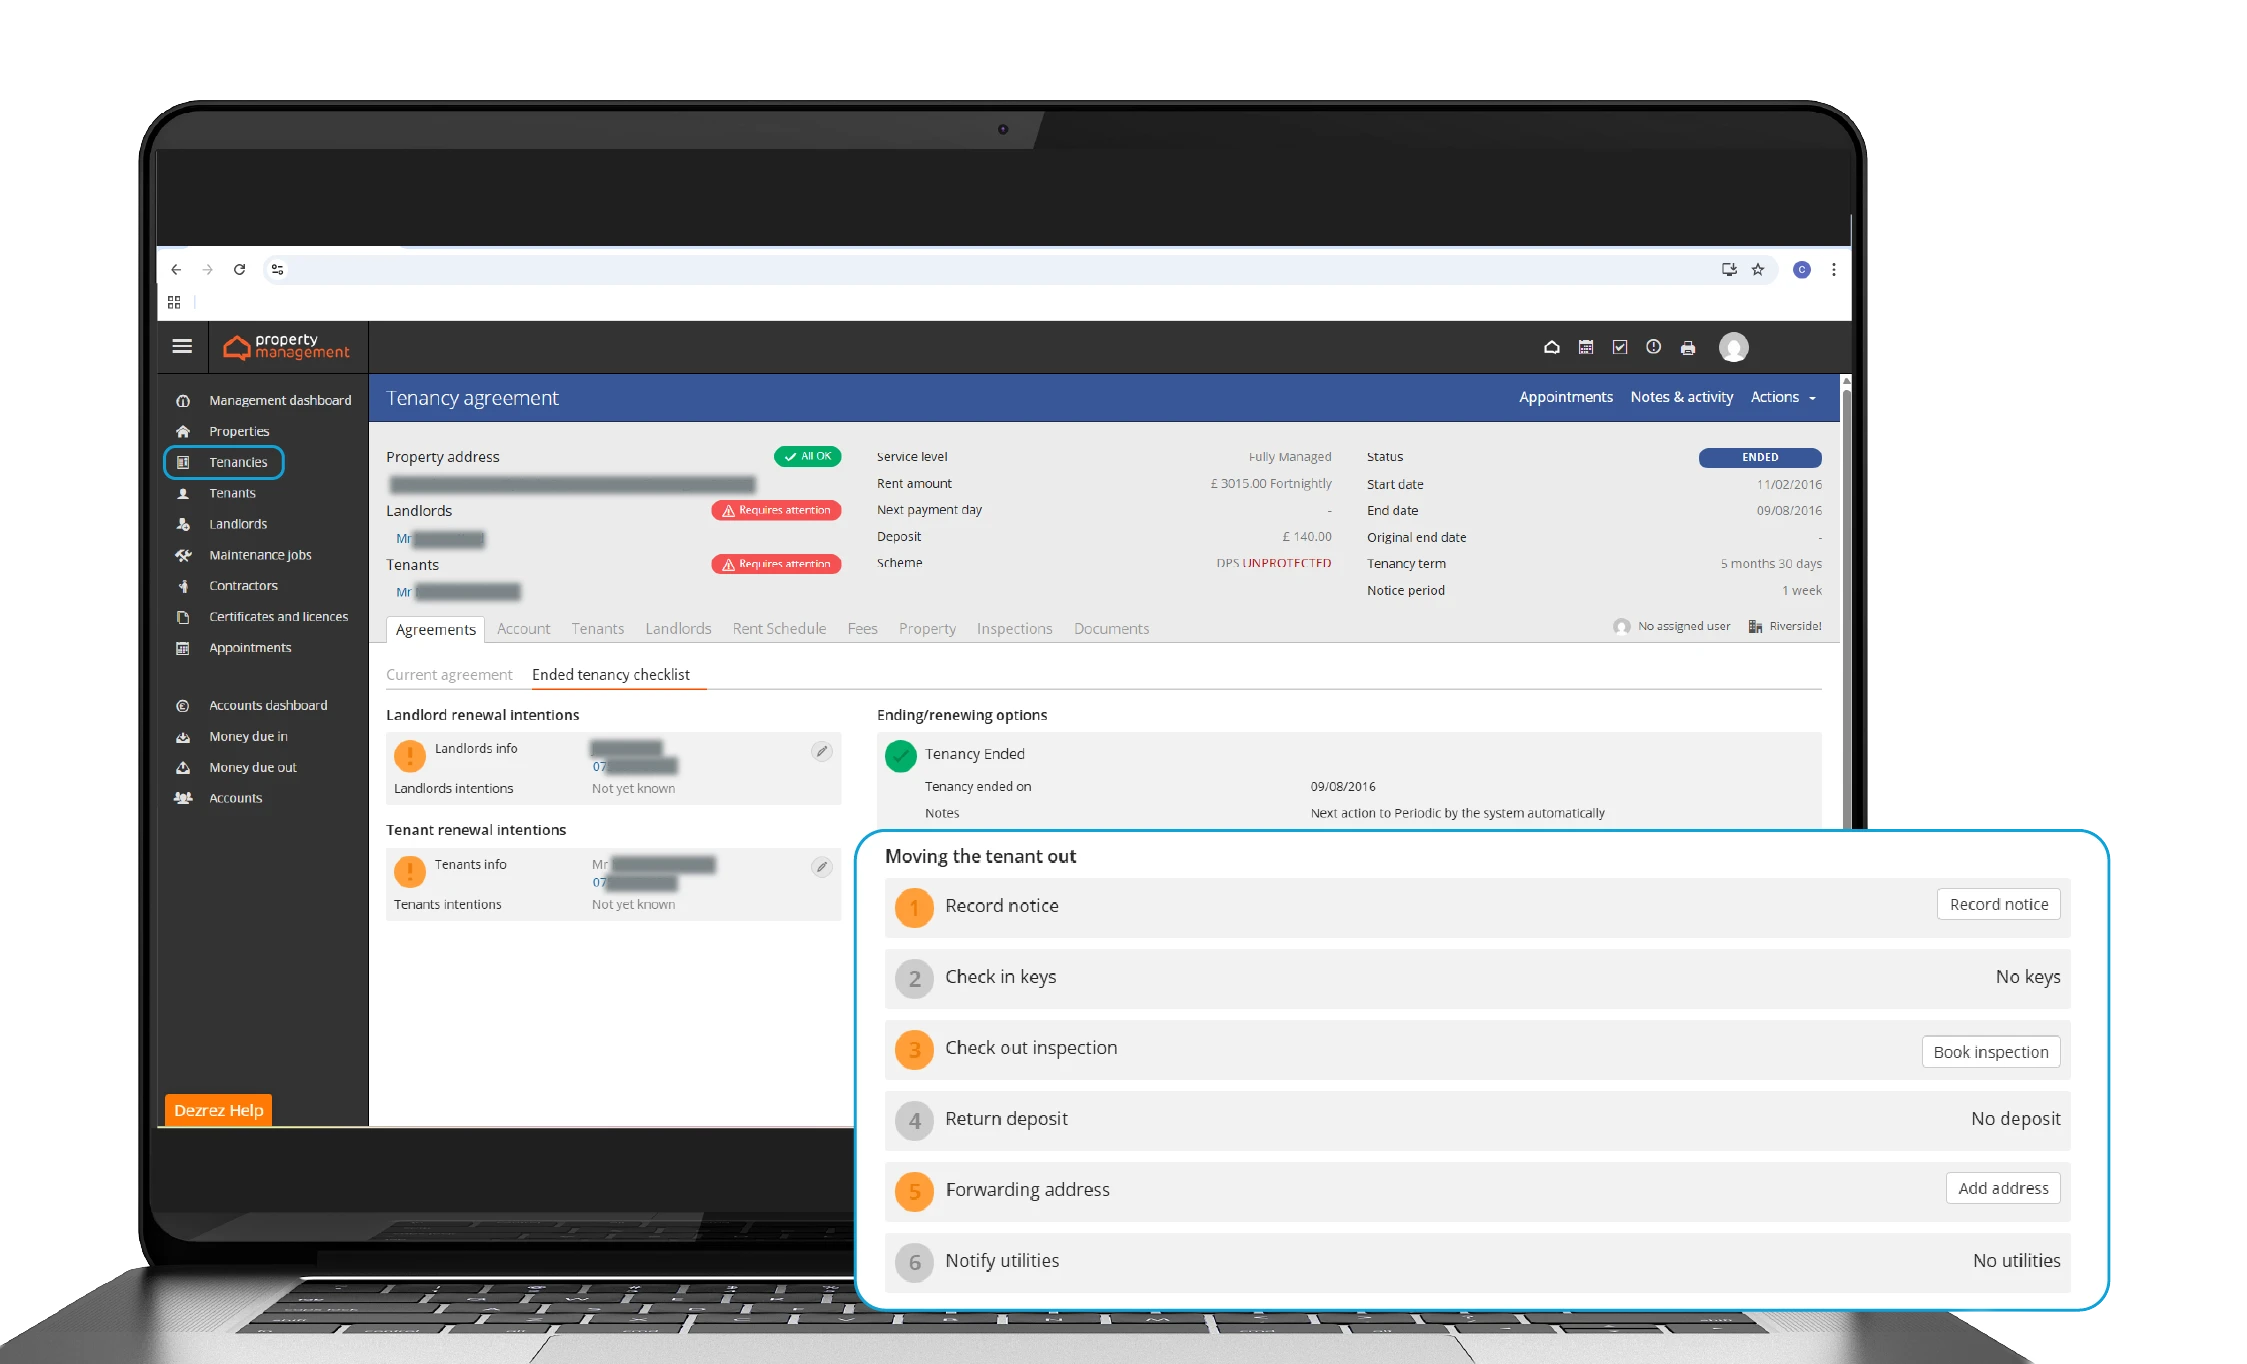Open the alerts exclamation icon
Image resolution: width=2247 pixels, height=1364 pixels.
pos(1654,347)
